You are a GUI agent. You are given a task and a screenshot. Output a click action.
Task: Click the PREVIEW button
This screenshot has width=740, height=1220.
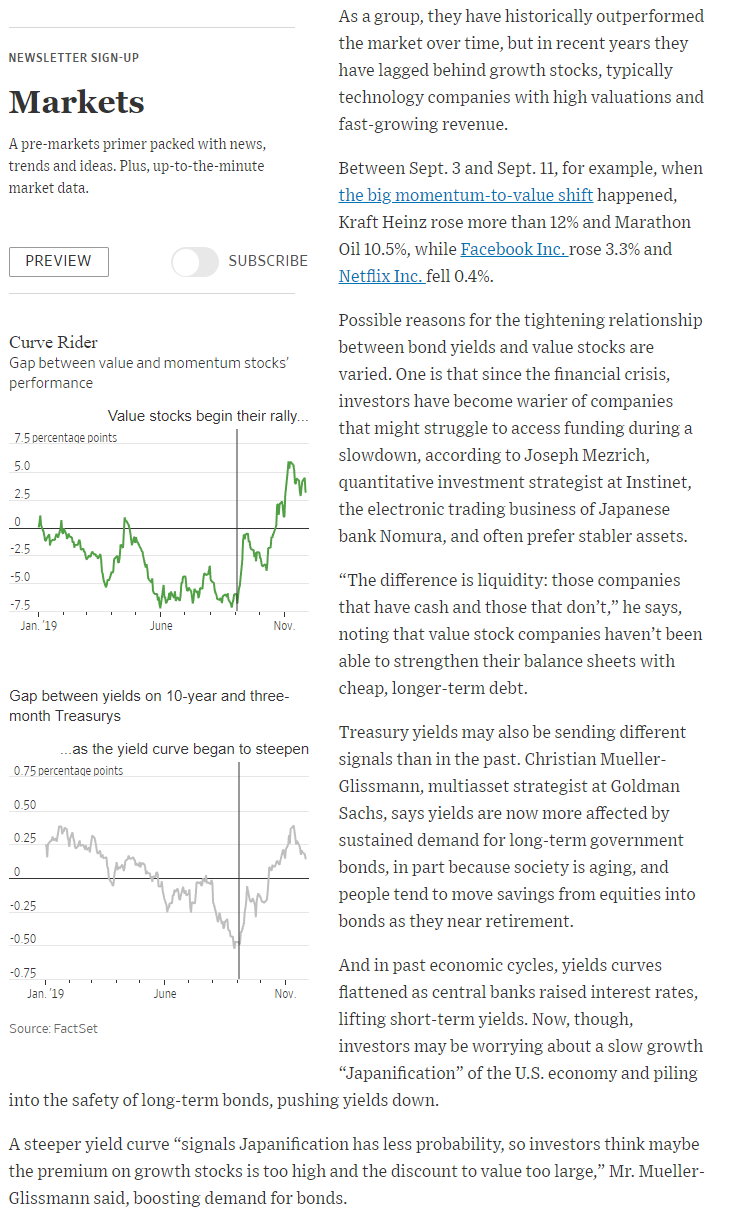(59, 261)
